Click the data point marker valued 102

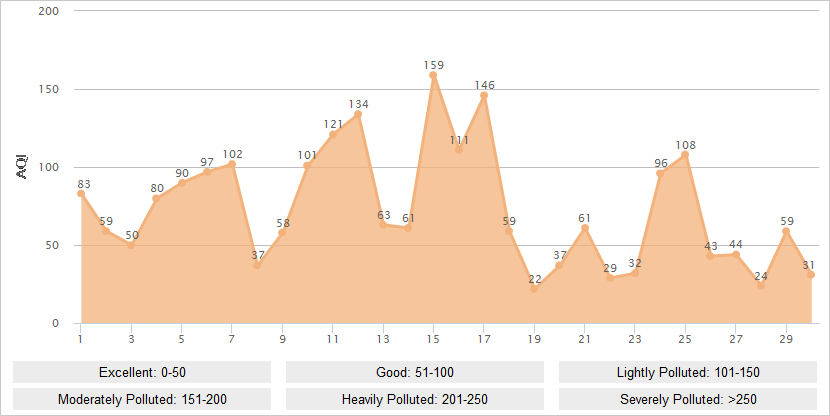[x=232, y=164]
